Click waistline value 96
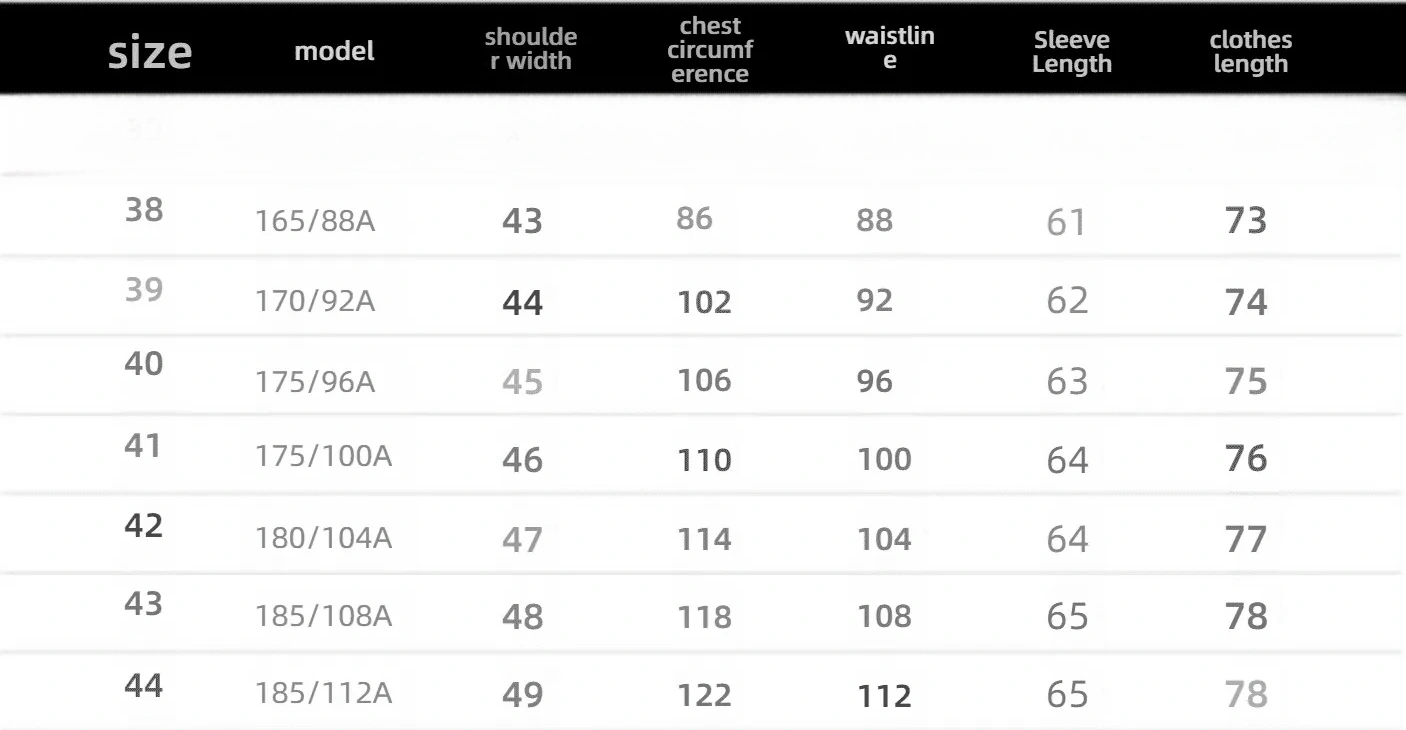 [875, 381]
